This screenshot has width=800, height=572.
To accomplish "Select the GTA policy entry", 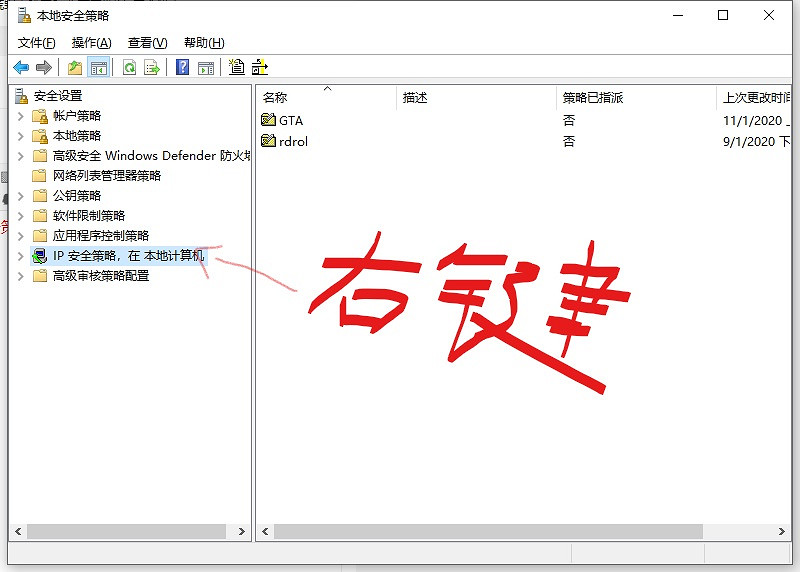I will click(290, 120).
